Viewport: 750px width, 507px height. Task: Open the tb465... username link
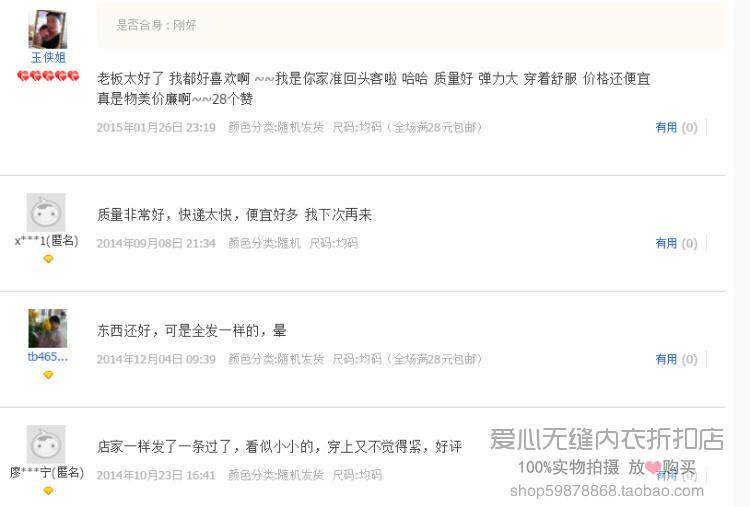tap(47, 357)
